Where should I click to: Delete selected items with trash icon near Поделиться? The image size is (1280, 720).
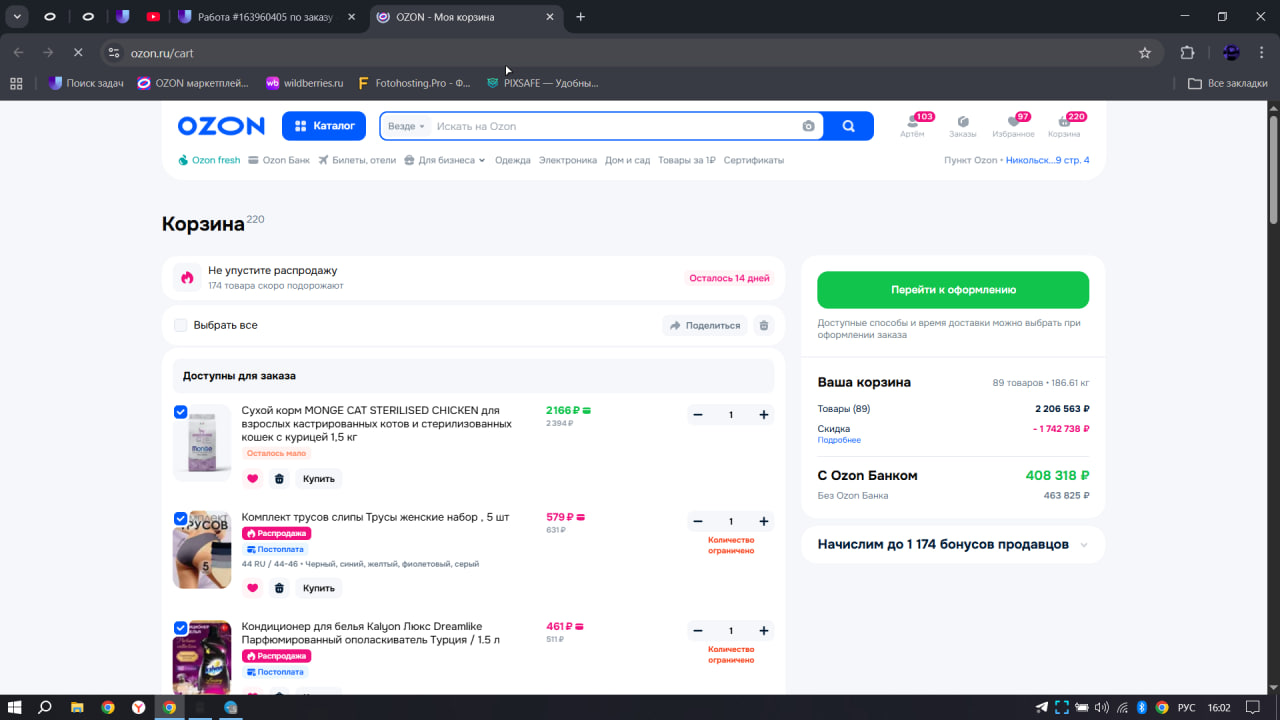coord(764,325)
